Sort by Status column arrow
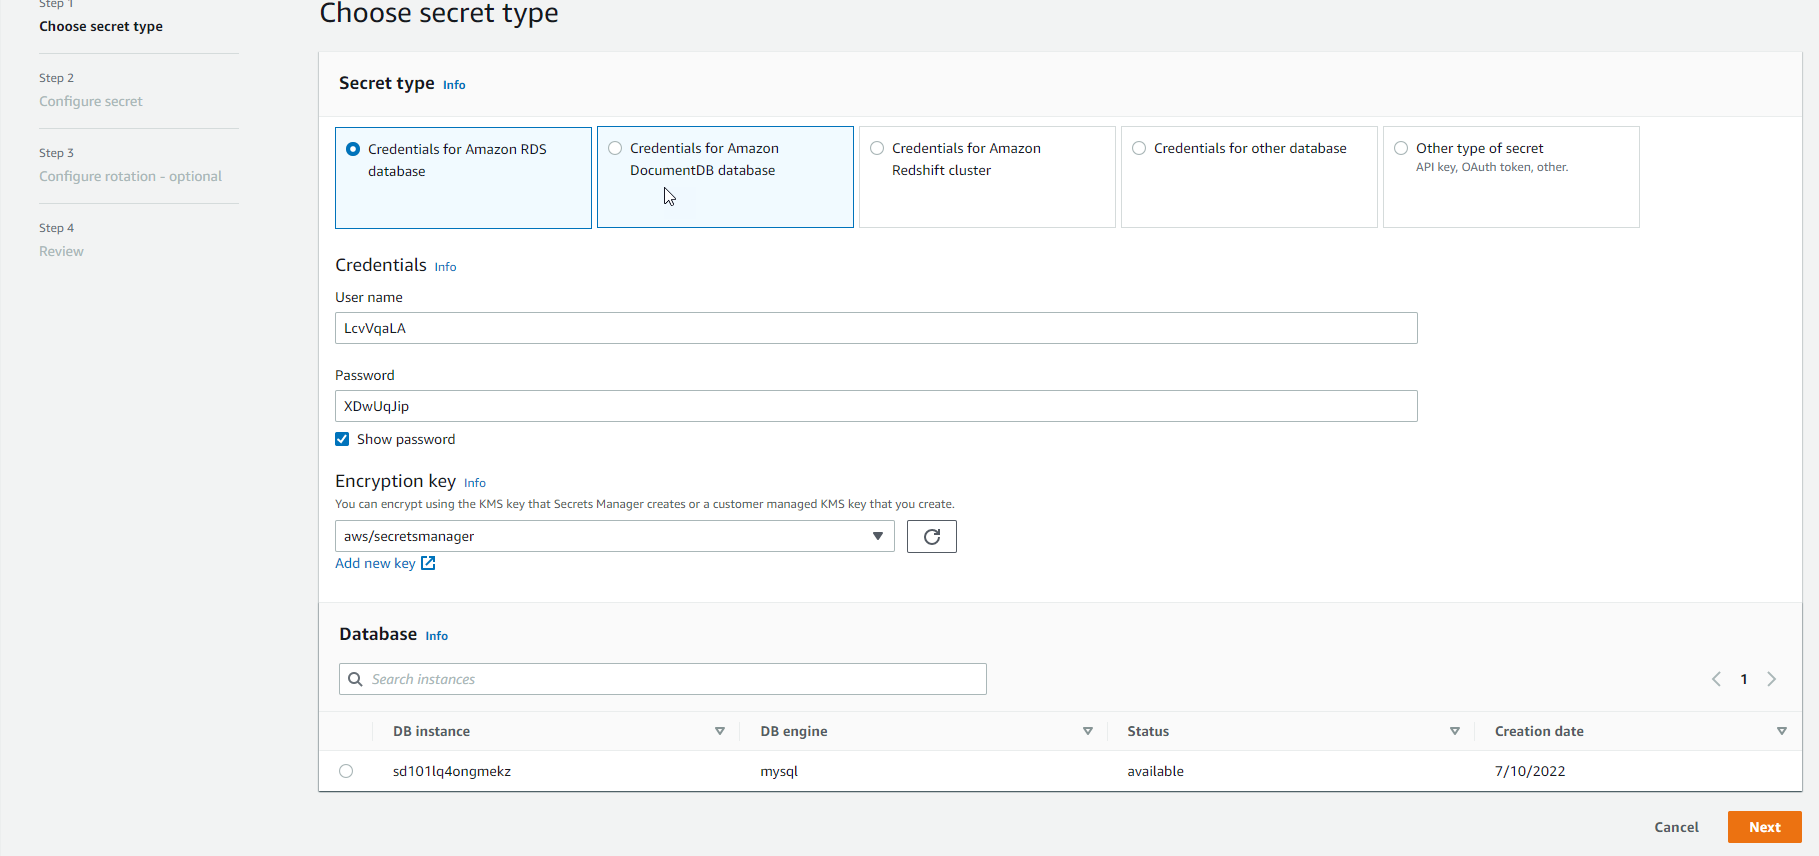This screenshot has height=856, width=1819. coord(1455,731)
